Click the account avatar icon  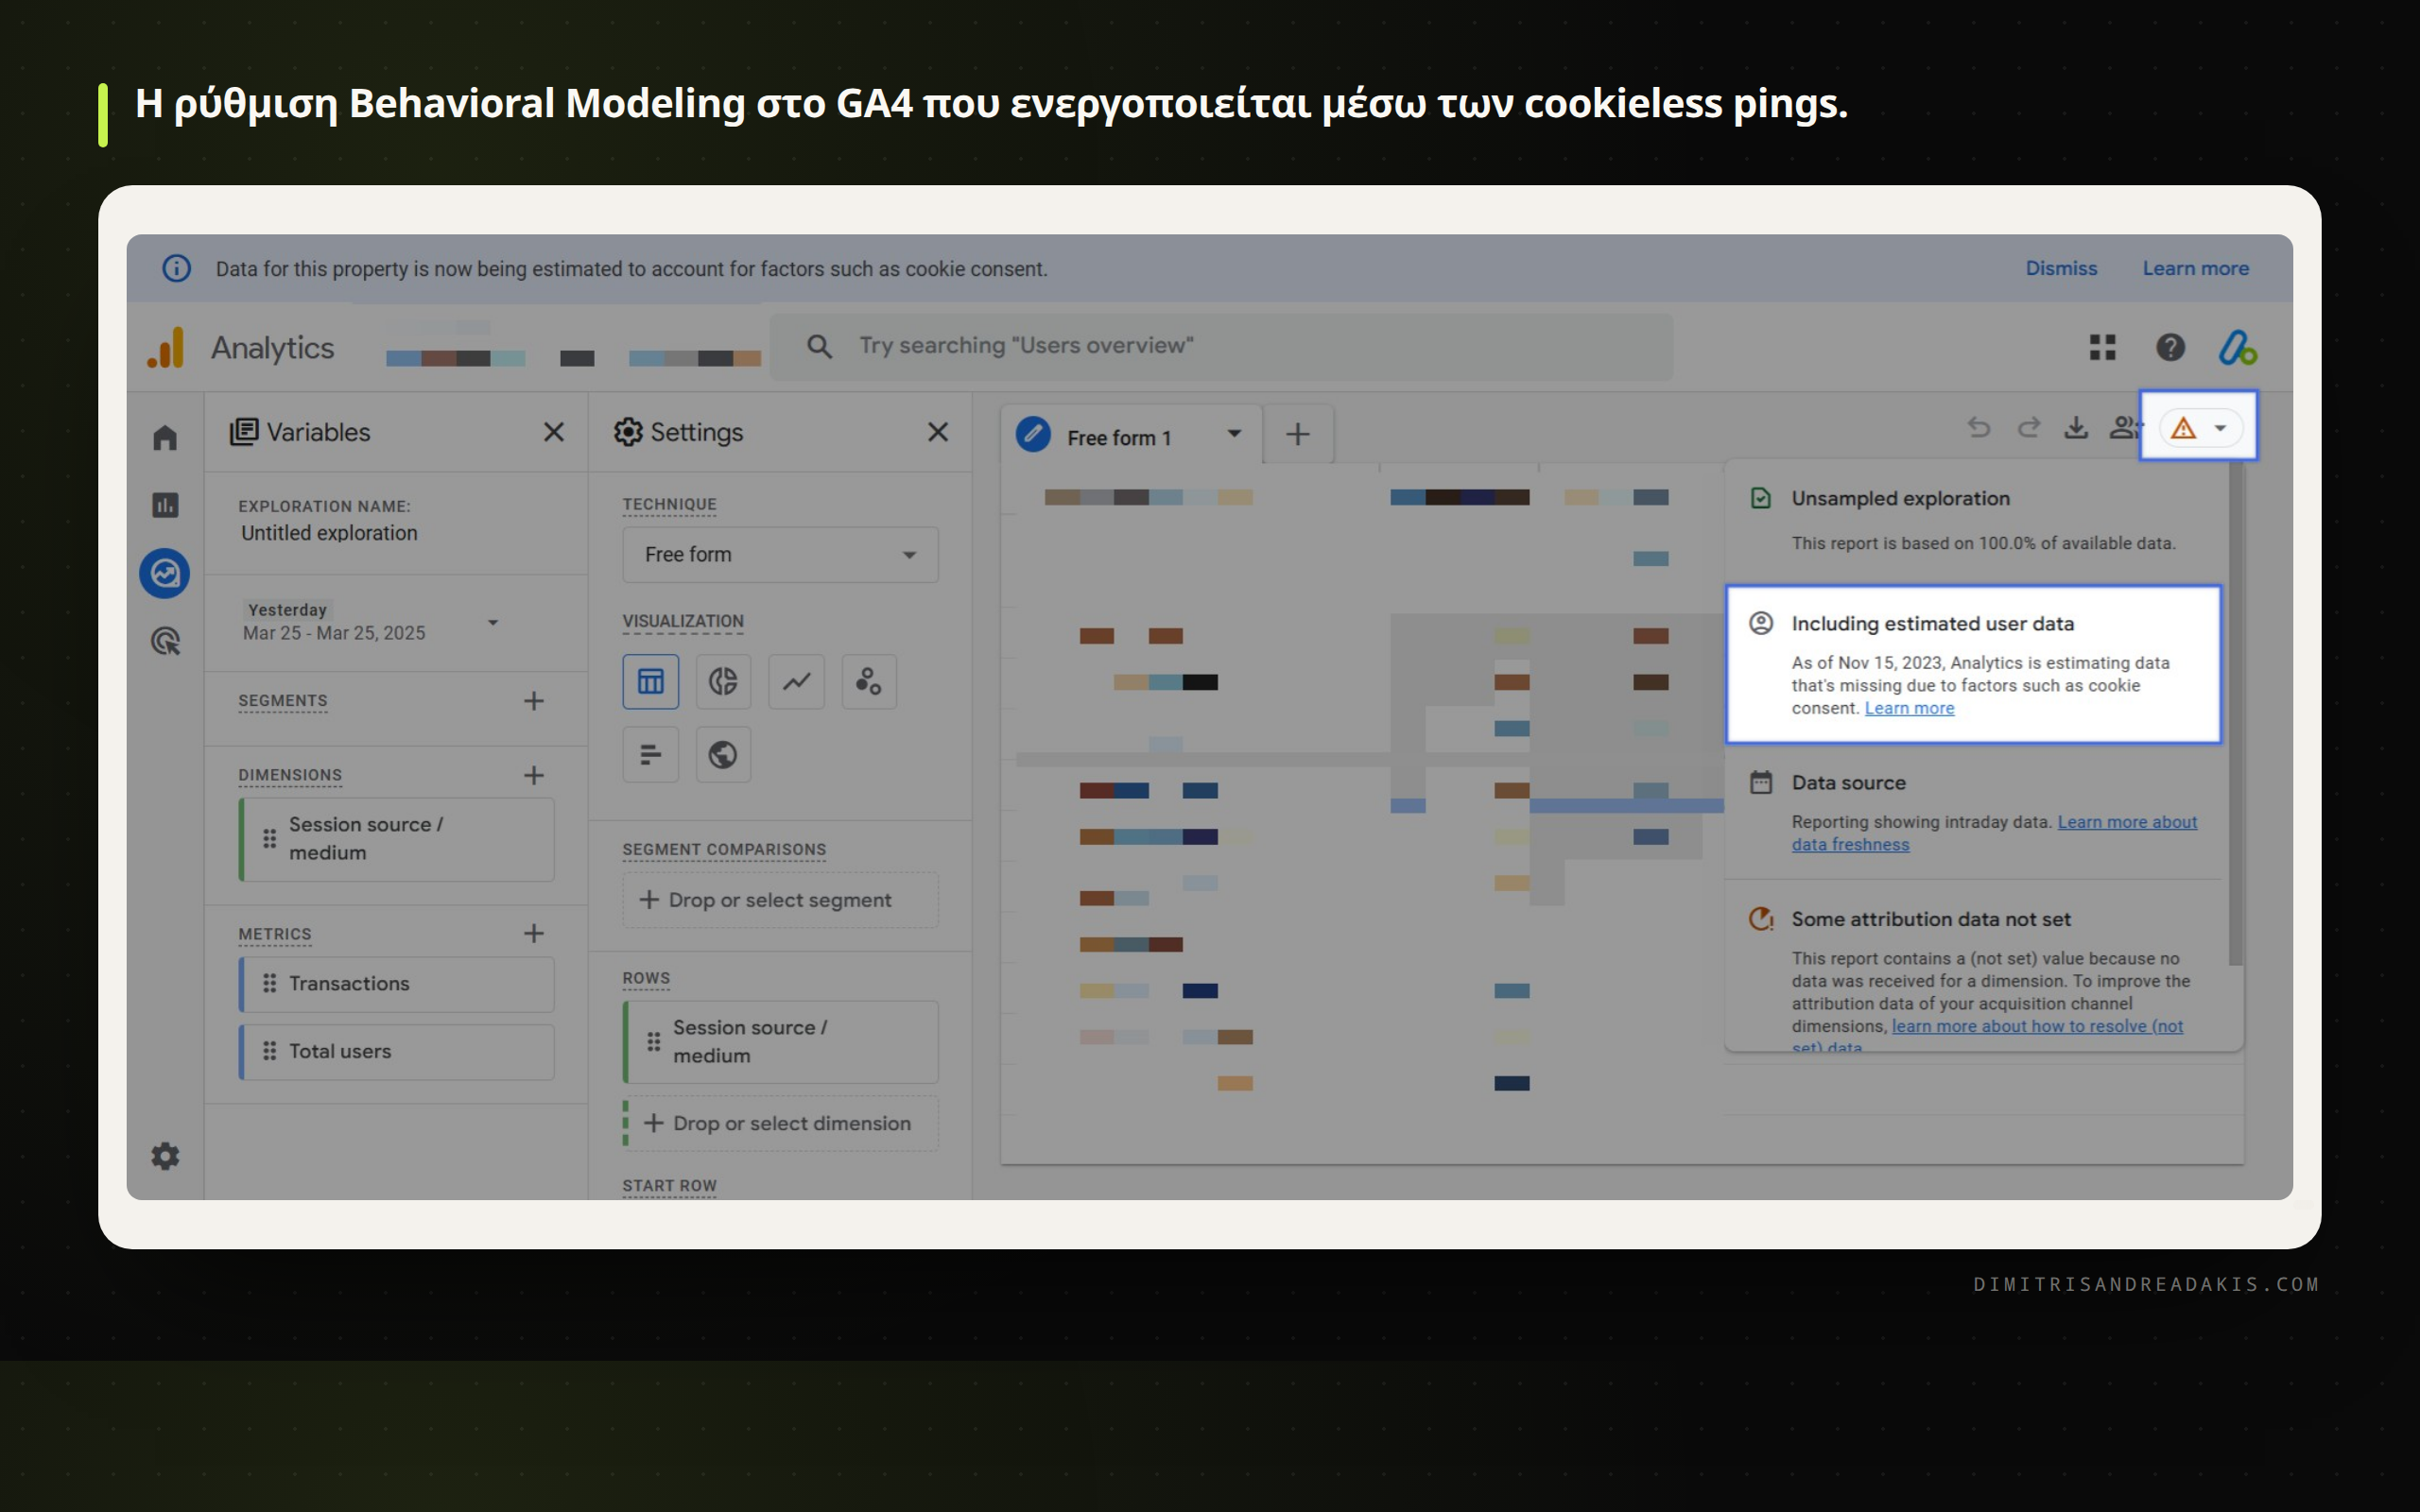pyautogui.click(x=2237, y=348)
